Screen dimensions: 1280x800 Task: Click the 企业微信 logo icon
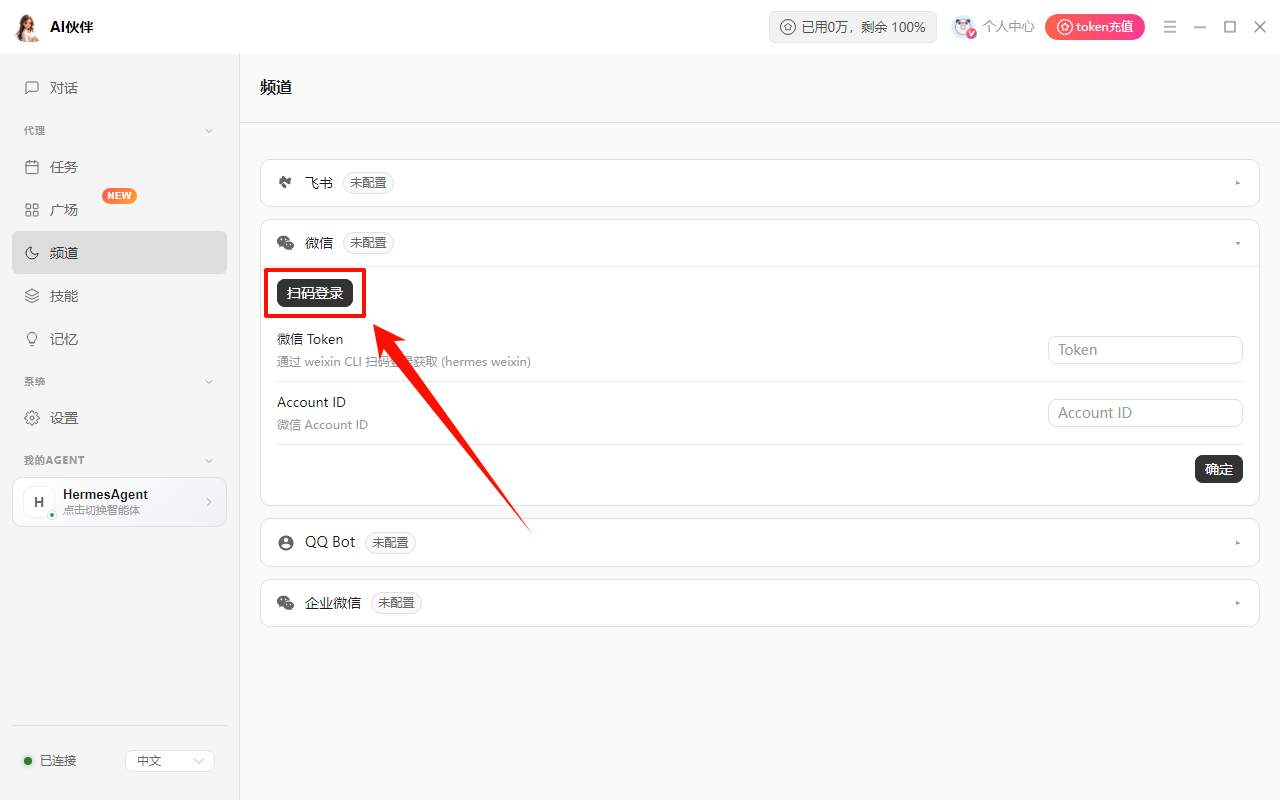pyautogui.click(x=285, y=603)
